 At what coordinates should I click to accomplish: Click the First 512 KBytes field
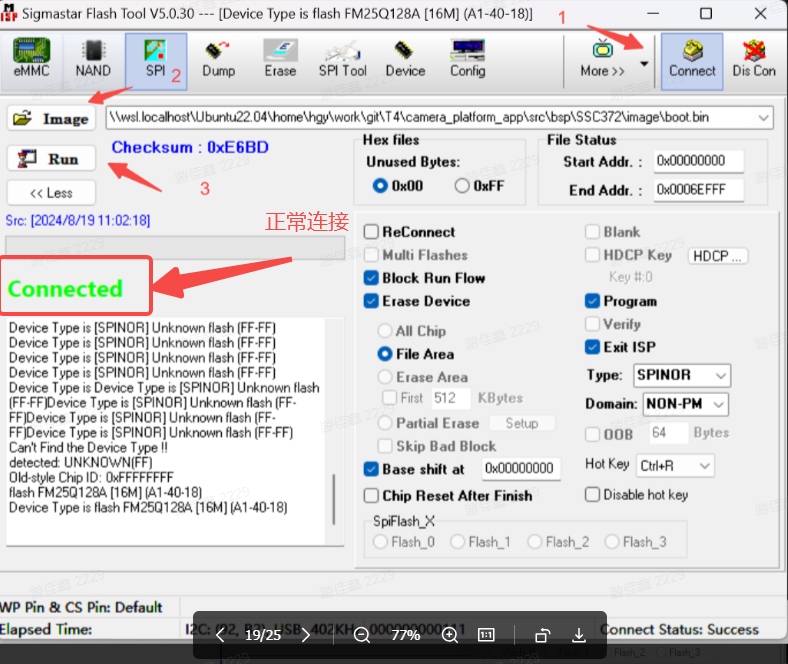[x=451, y=398]
